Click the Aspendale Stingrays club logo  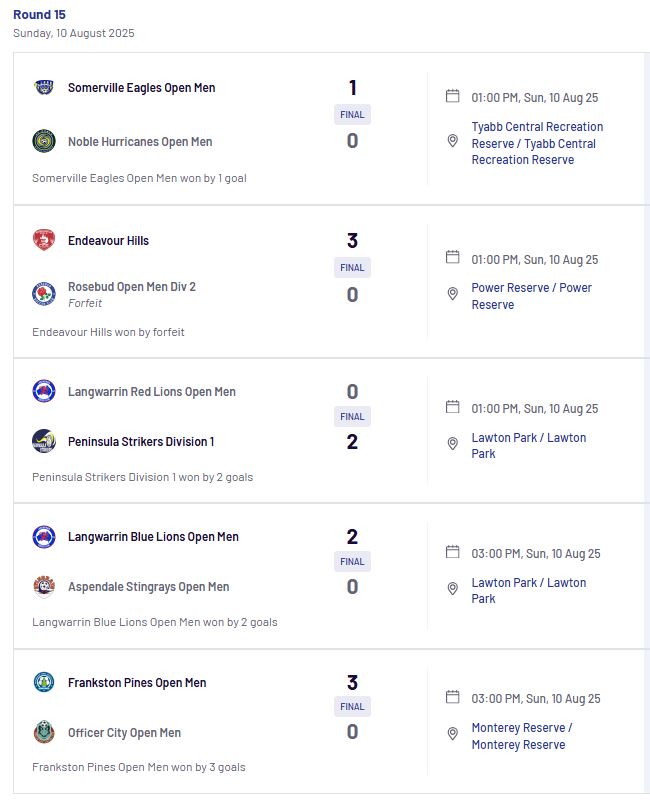point(44,586)
